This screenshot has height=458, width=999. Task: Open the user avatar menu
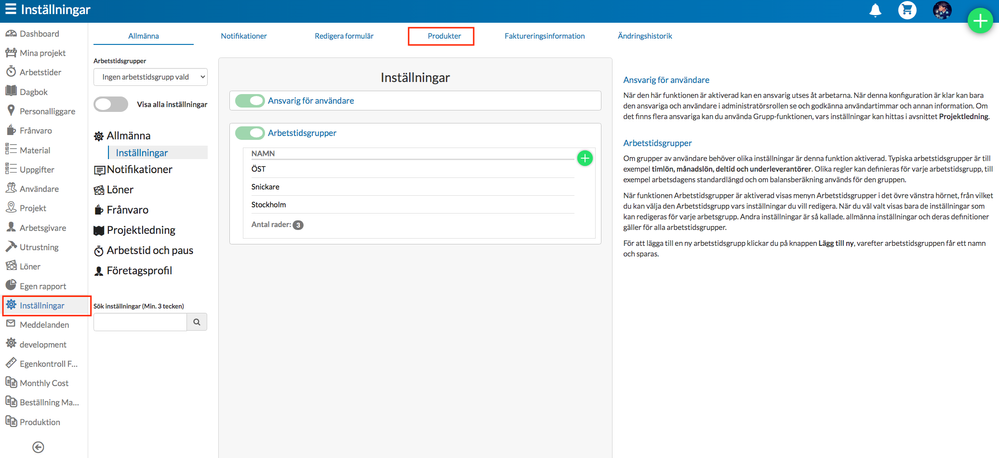pos(942,10)
